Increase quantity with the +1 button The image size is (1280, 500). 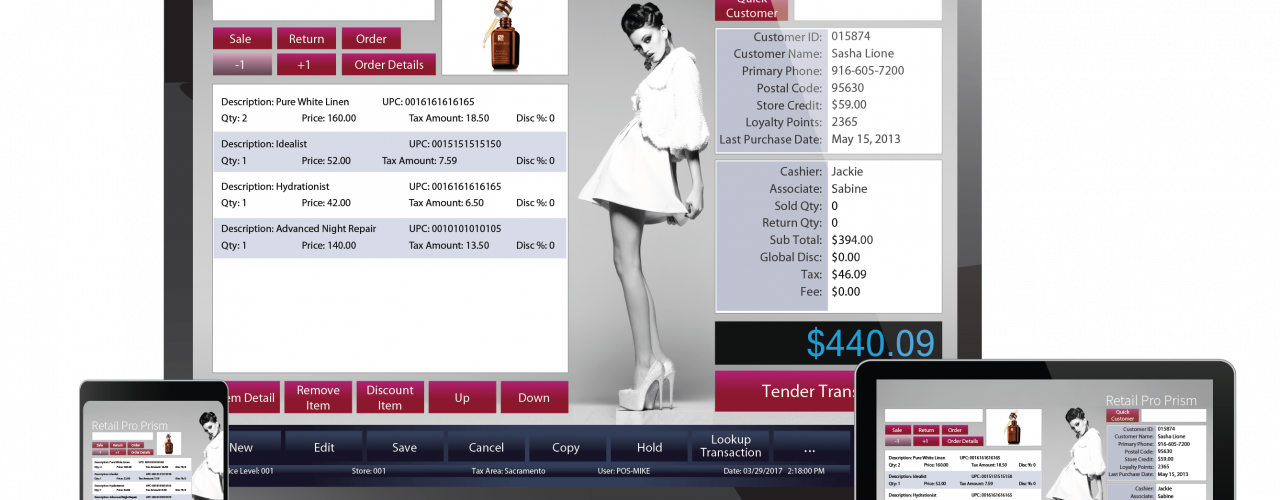(x=307, y=64)
